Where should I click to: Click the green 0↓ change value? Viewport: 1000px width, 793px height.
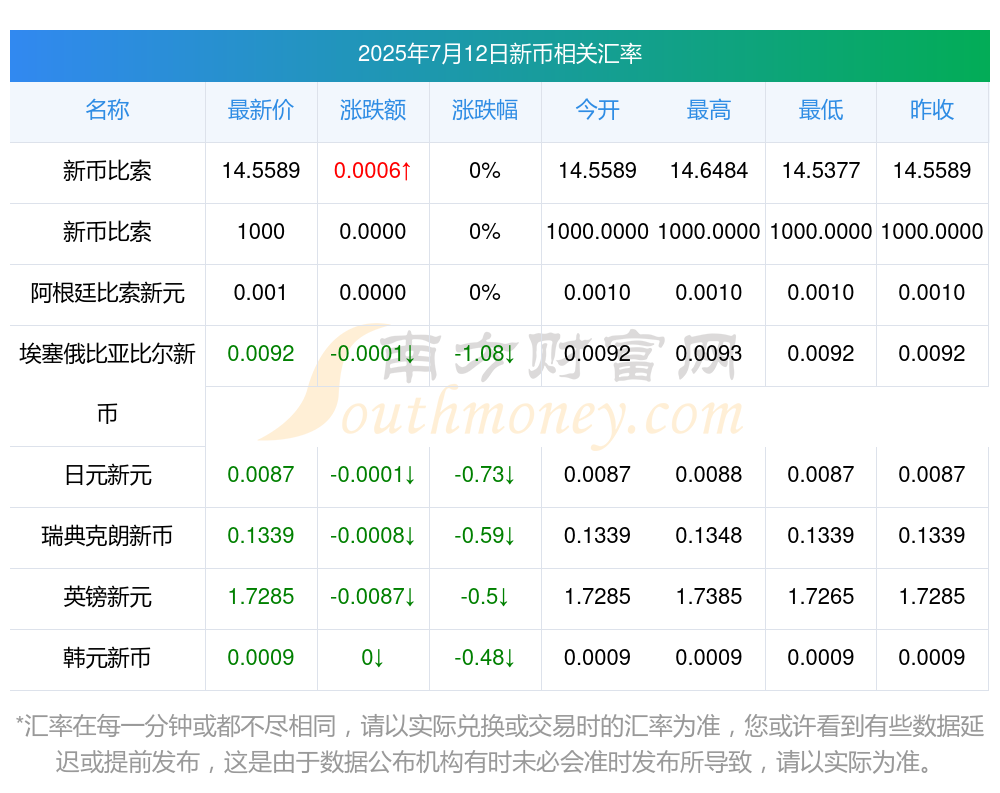(373, 657)
